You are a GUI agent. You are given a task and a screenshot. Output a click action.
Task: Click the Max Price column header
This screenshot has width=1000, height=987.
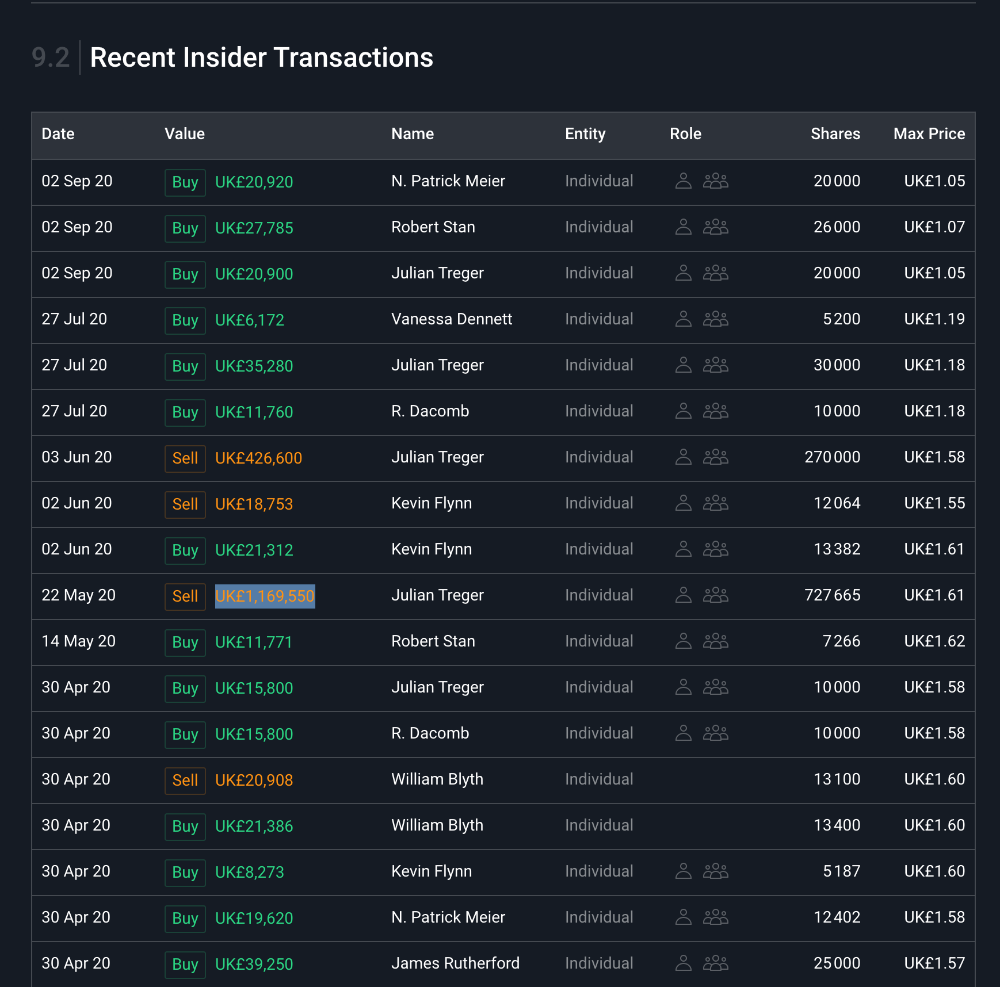pos(929,134)
